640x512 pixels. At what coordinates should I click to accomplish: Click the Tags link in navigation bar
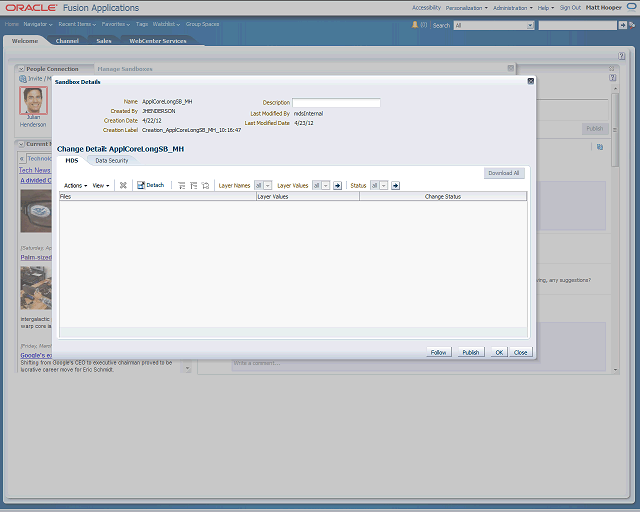point(142,24)
